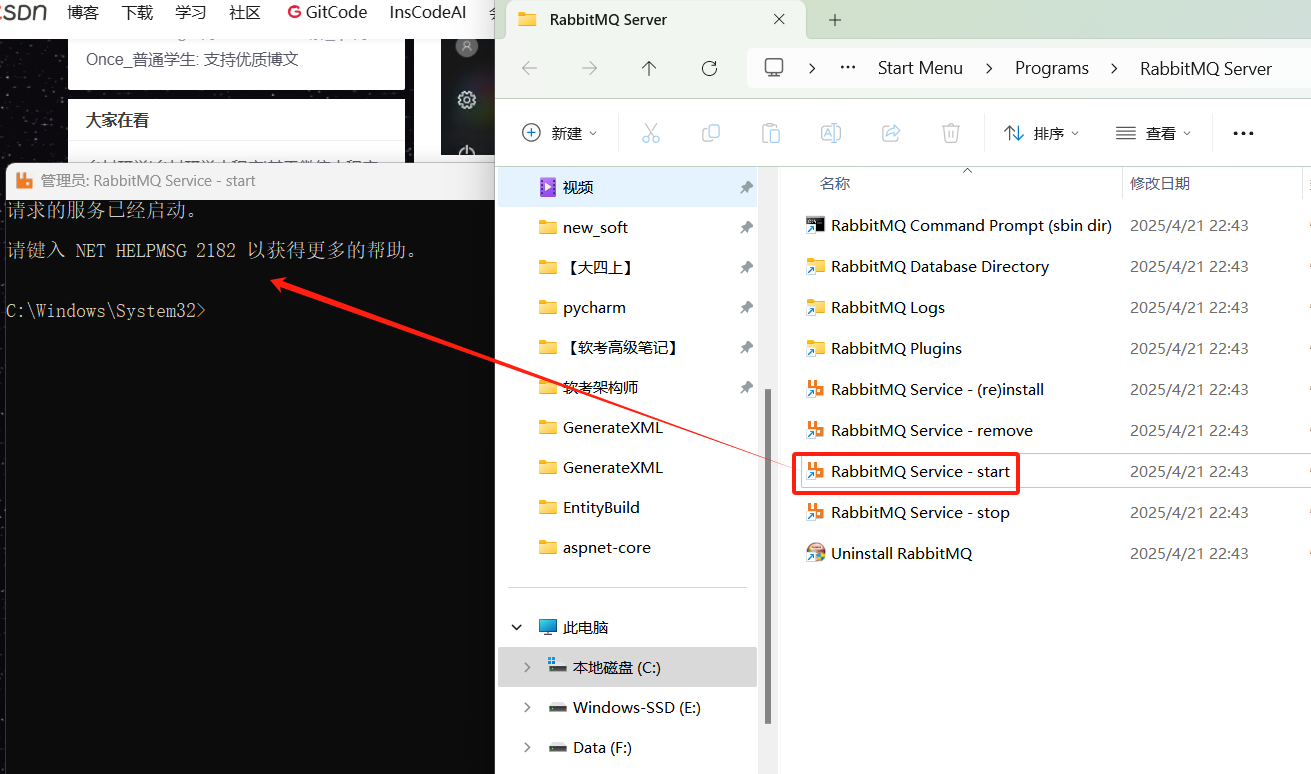Click the Back arrow in File Explorer
Viewport: 1311px width, 774px height.
(x=530, y=68)
